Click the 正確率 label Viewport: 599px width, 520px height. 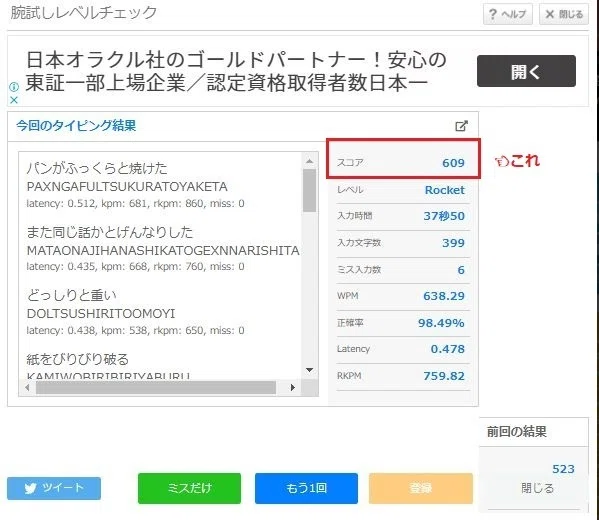tap(350, 323)
